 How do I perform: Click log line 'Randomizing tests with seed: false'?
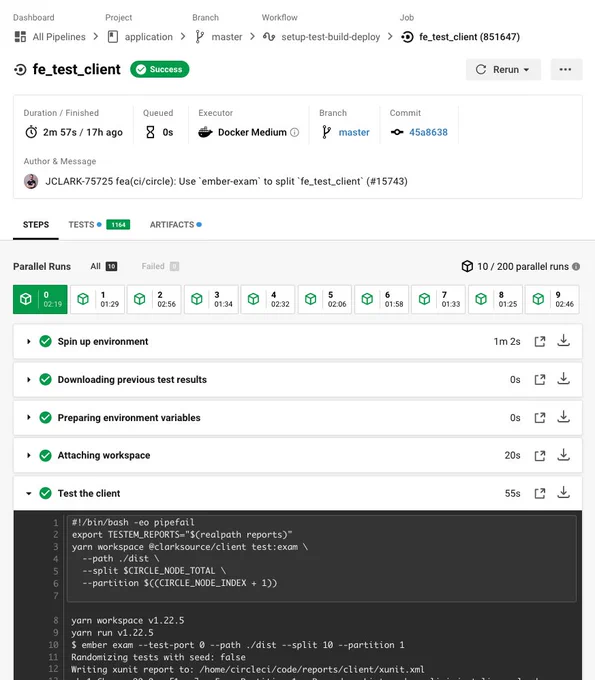[x=158, y=657]
